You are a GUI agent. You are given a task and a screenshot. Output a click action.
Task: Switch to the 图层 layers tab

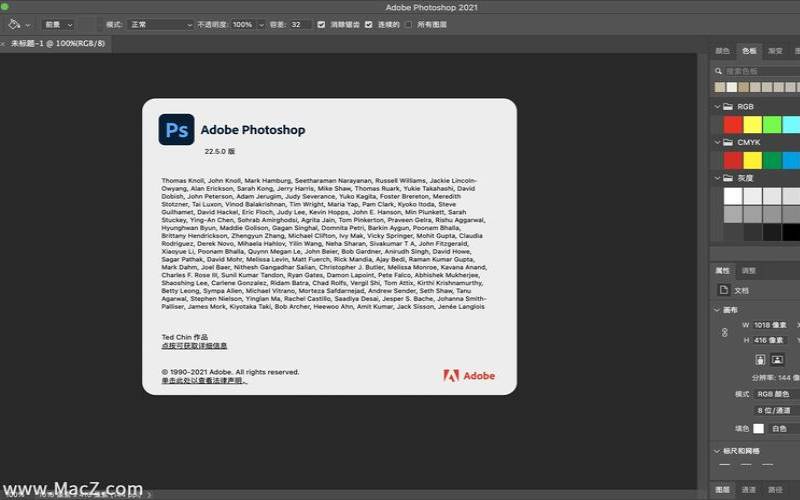pos(722,490)
